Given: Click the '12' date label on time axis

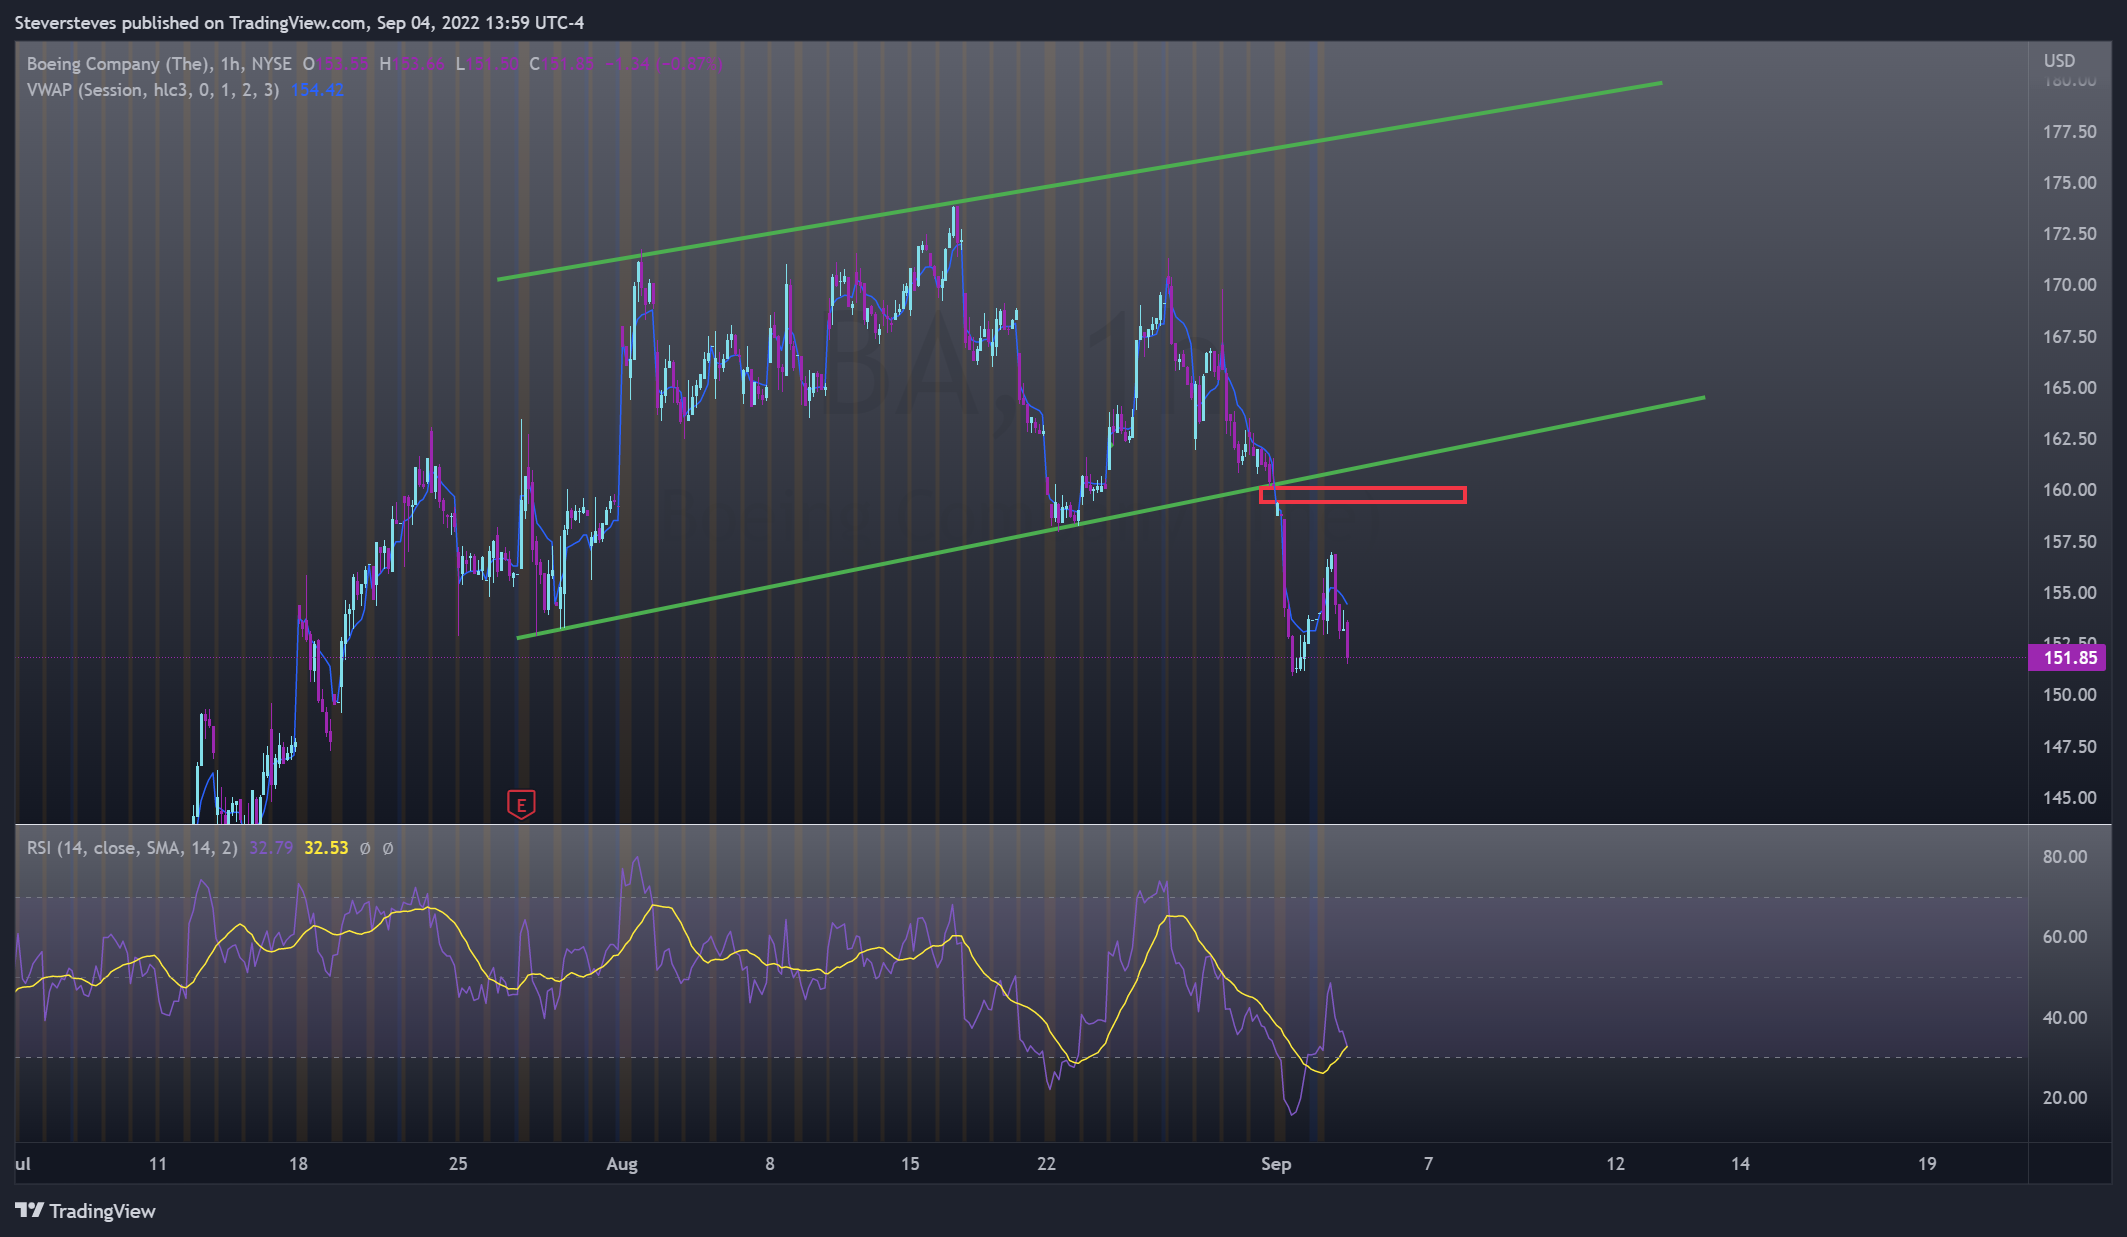Looking at the screenshot, I should [x=1616, y=1164].
